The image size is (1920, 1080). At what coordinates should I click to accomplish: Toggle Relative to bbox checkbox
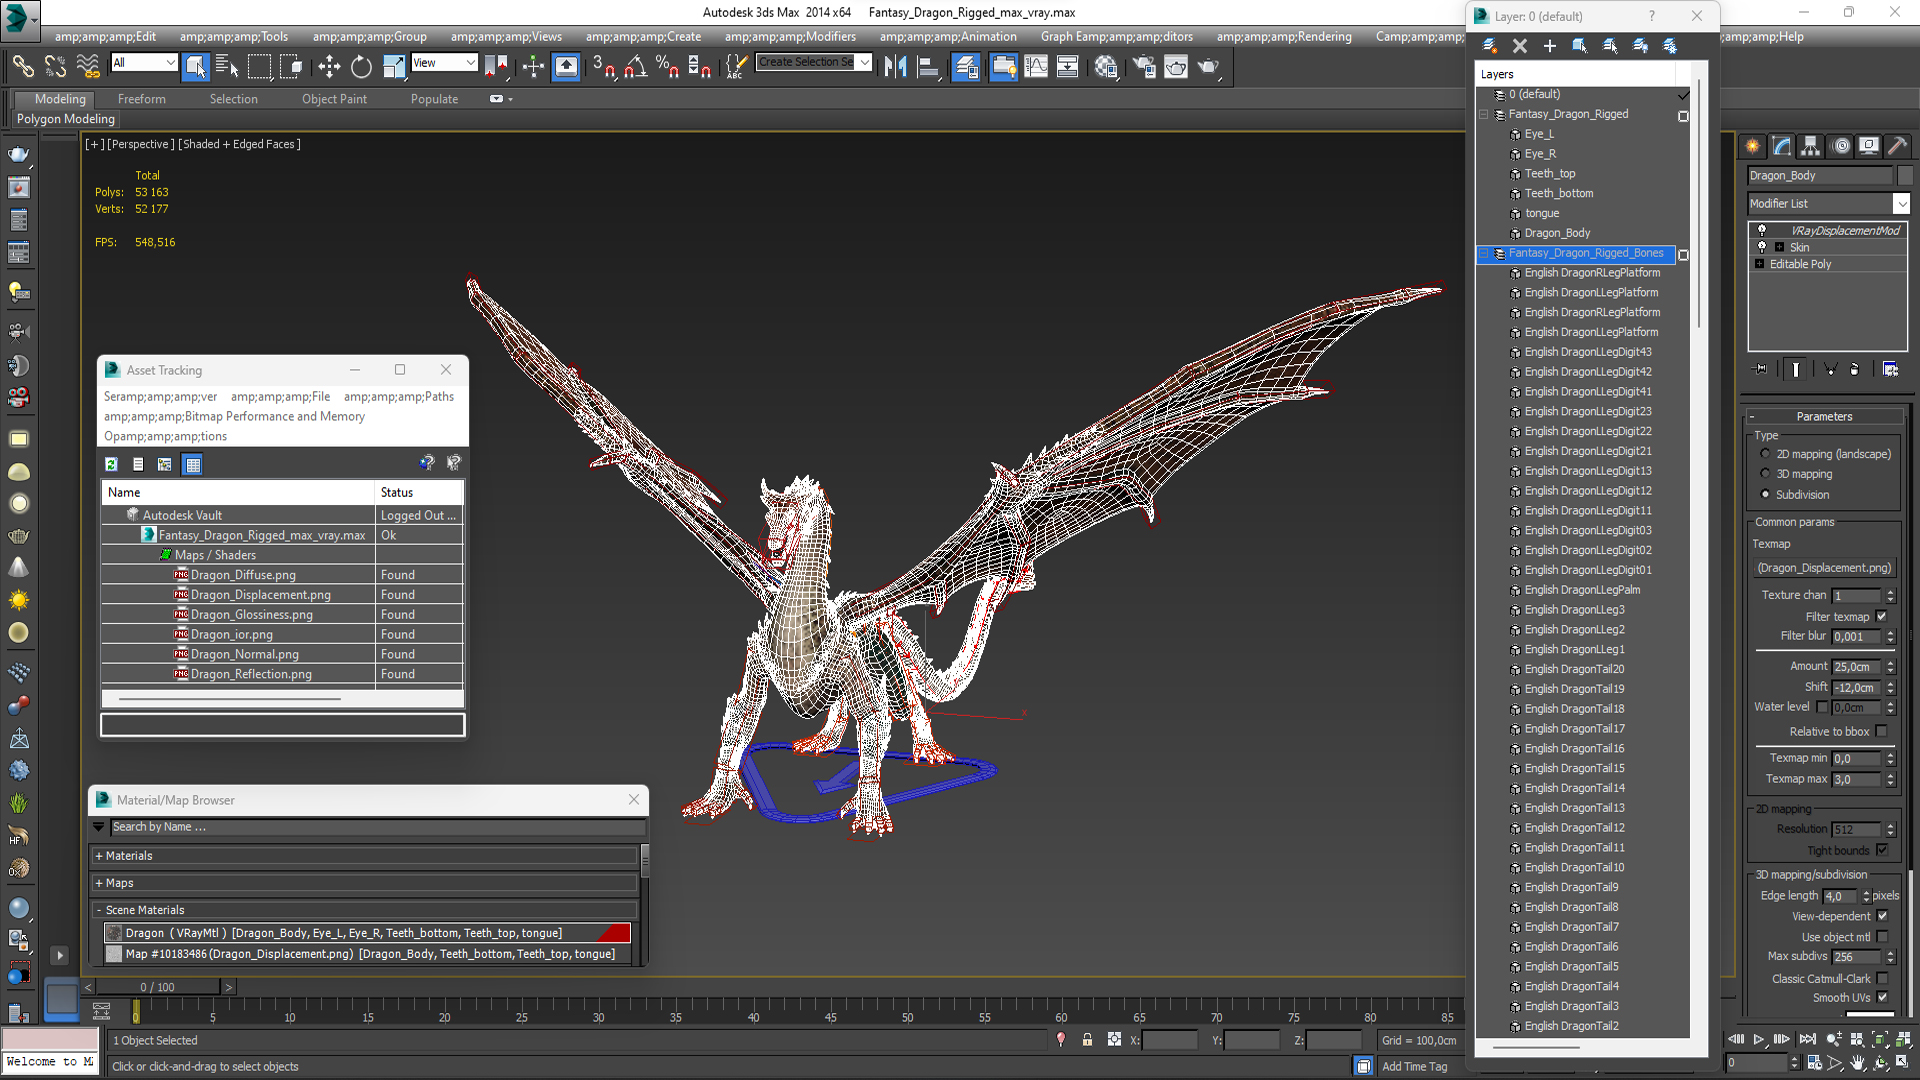click(x=1881, y=732)
